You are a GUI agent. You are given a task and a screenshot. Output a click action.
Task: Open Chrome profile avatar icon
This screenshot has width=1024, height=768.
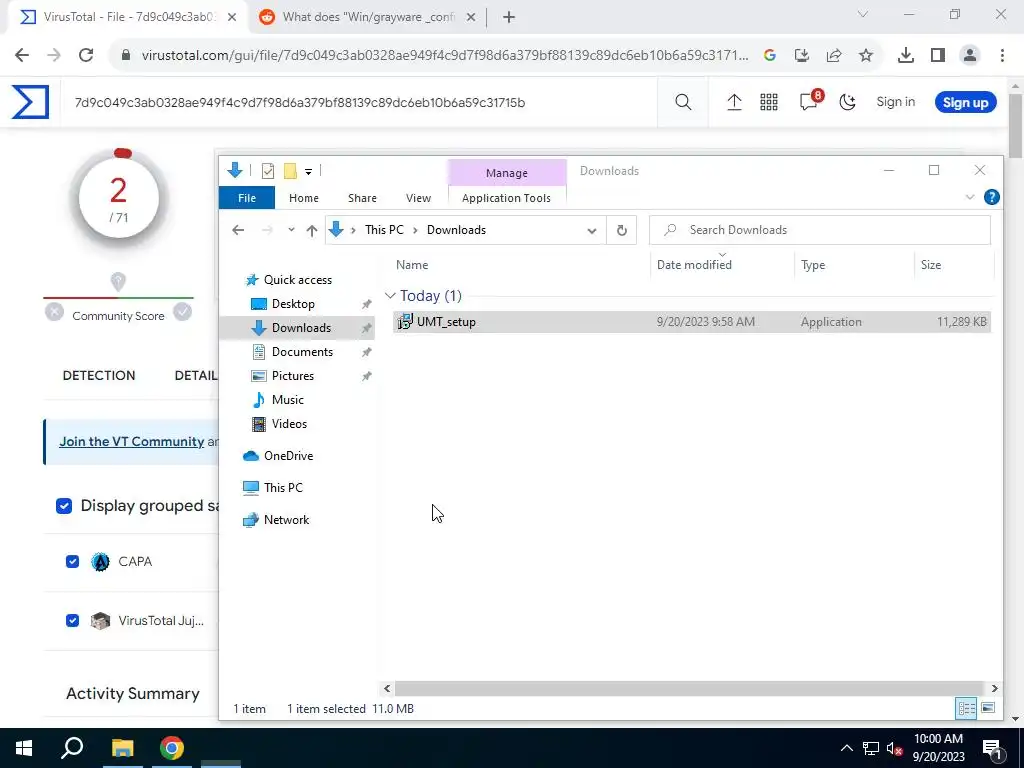pos(970,56)
